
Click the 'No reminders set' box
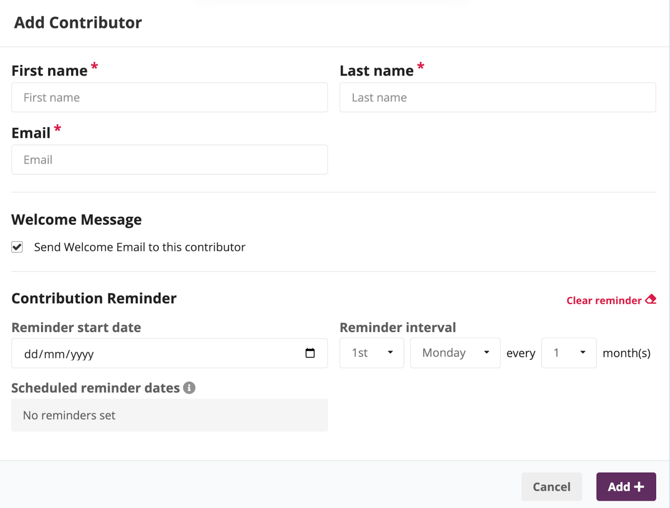(169, 415)
